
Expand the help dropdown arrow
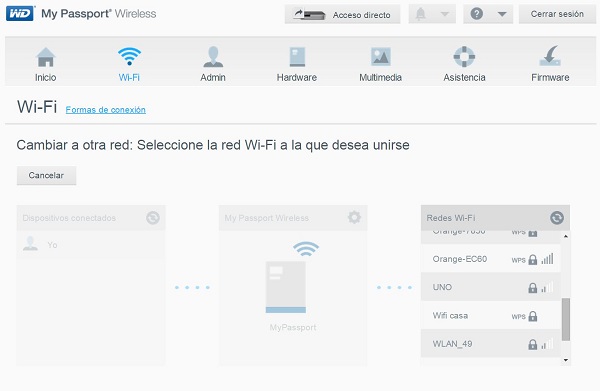pyautogui.click(x=502, y=15)
